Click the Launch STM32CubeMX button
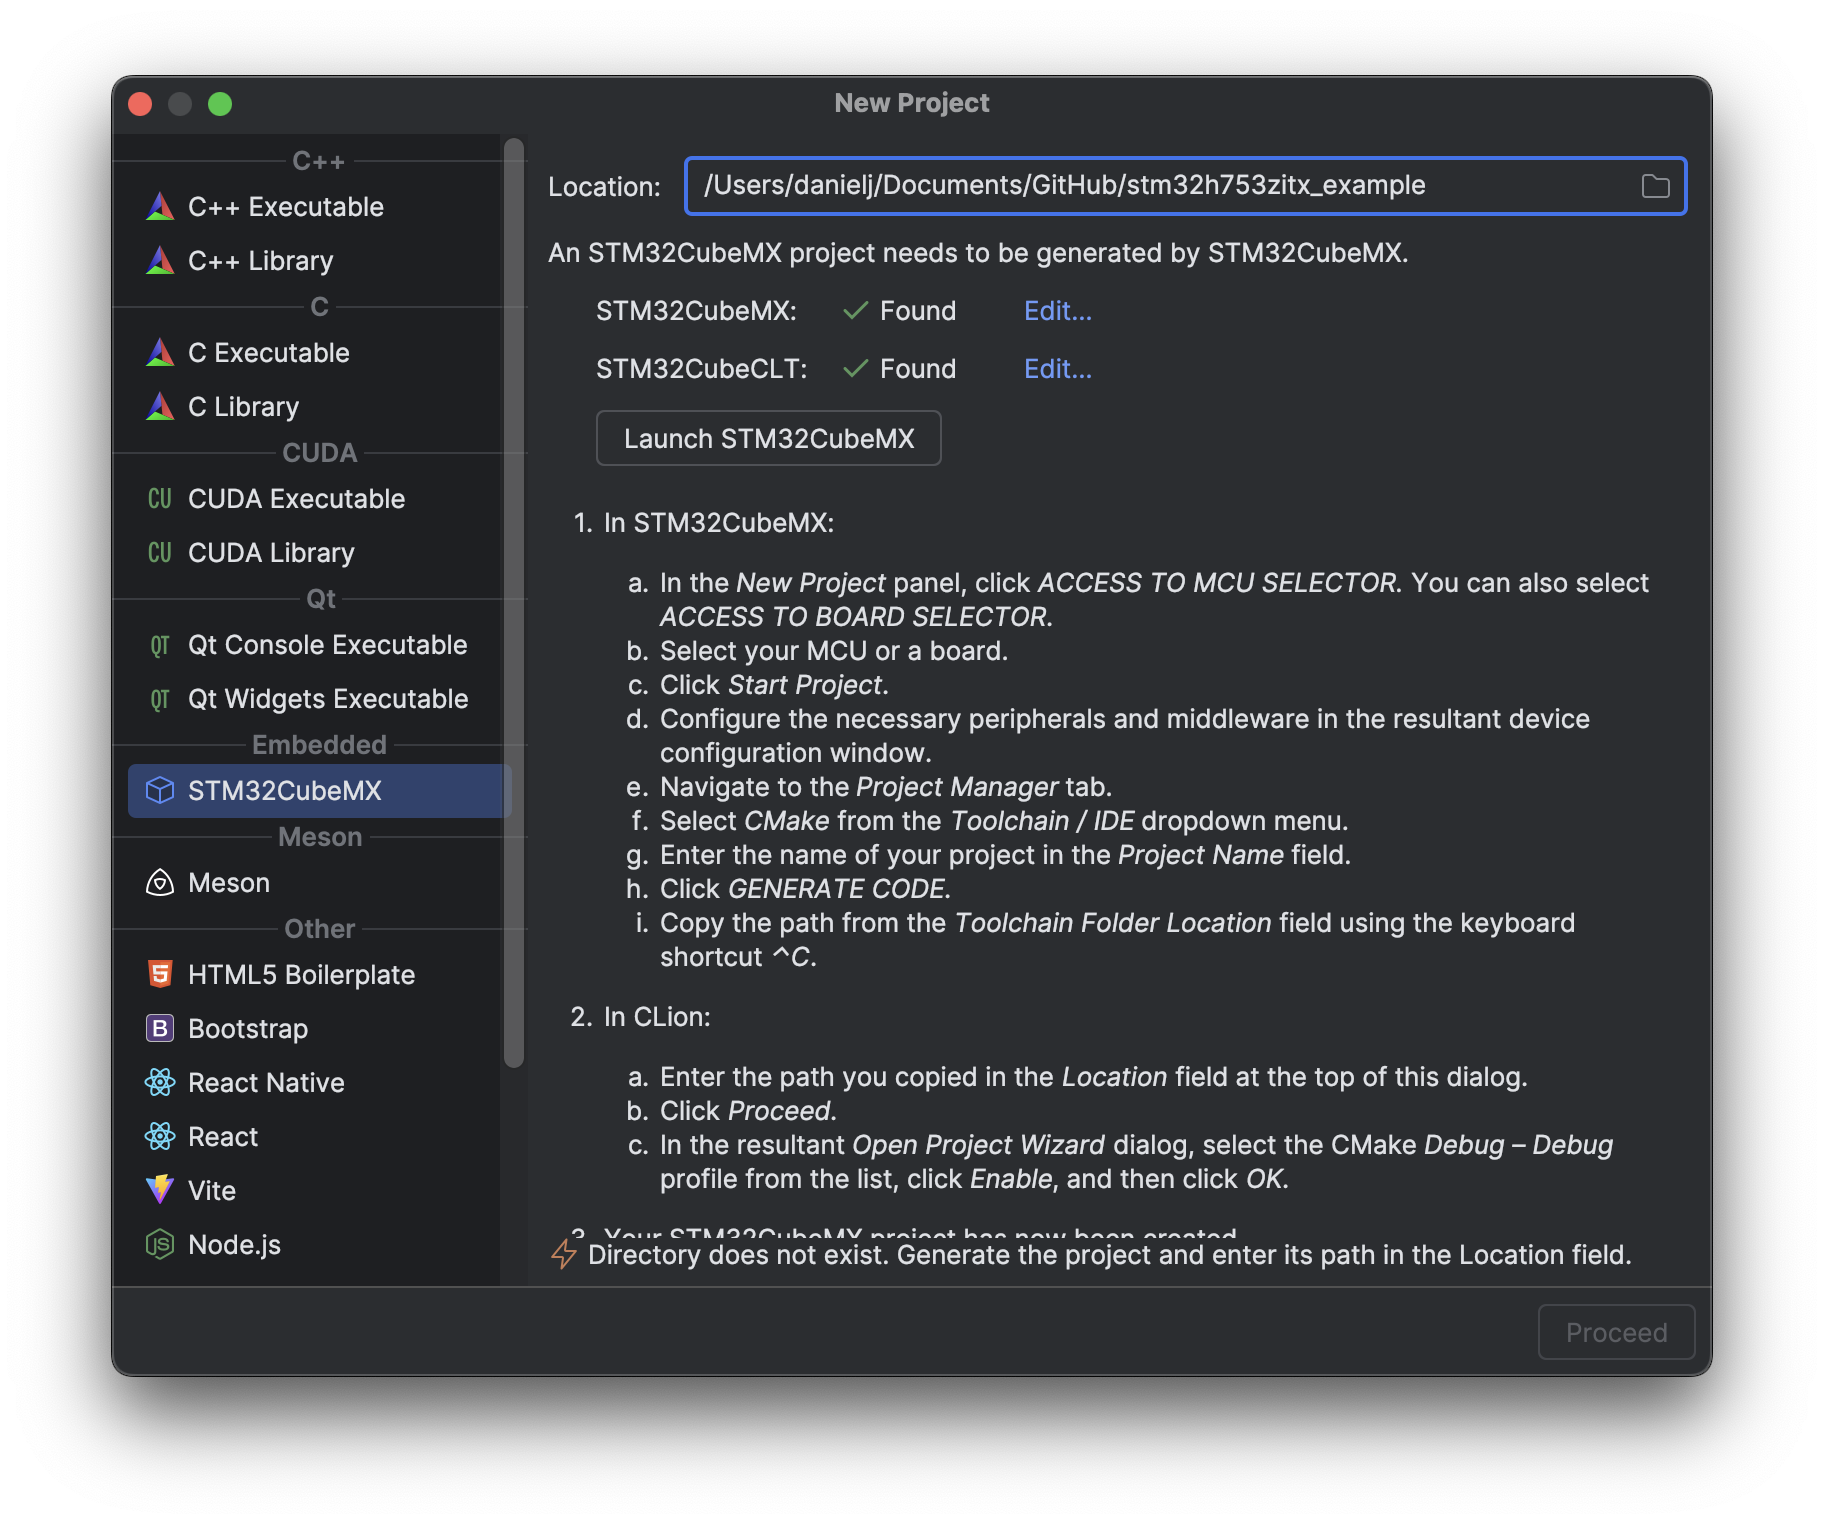This screenshot has width=1824, height=1524. click(768, 438)
